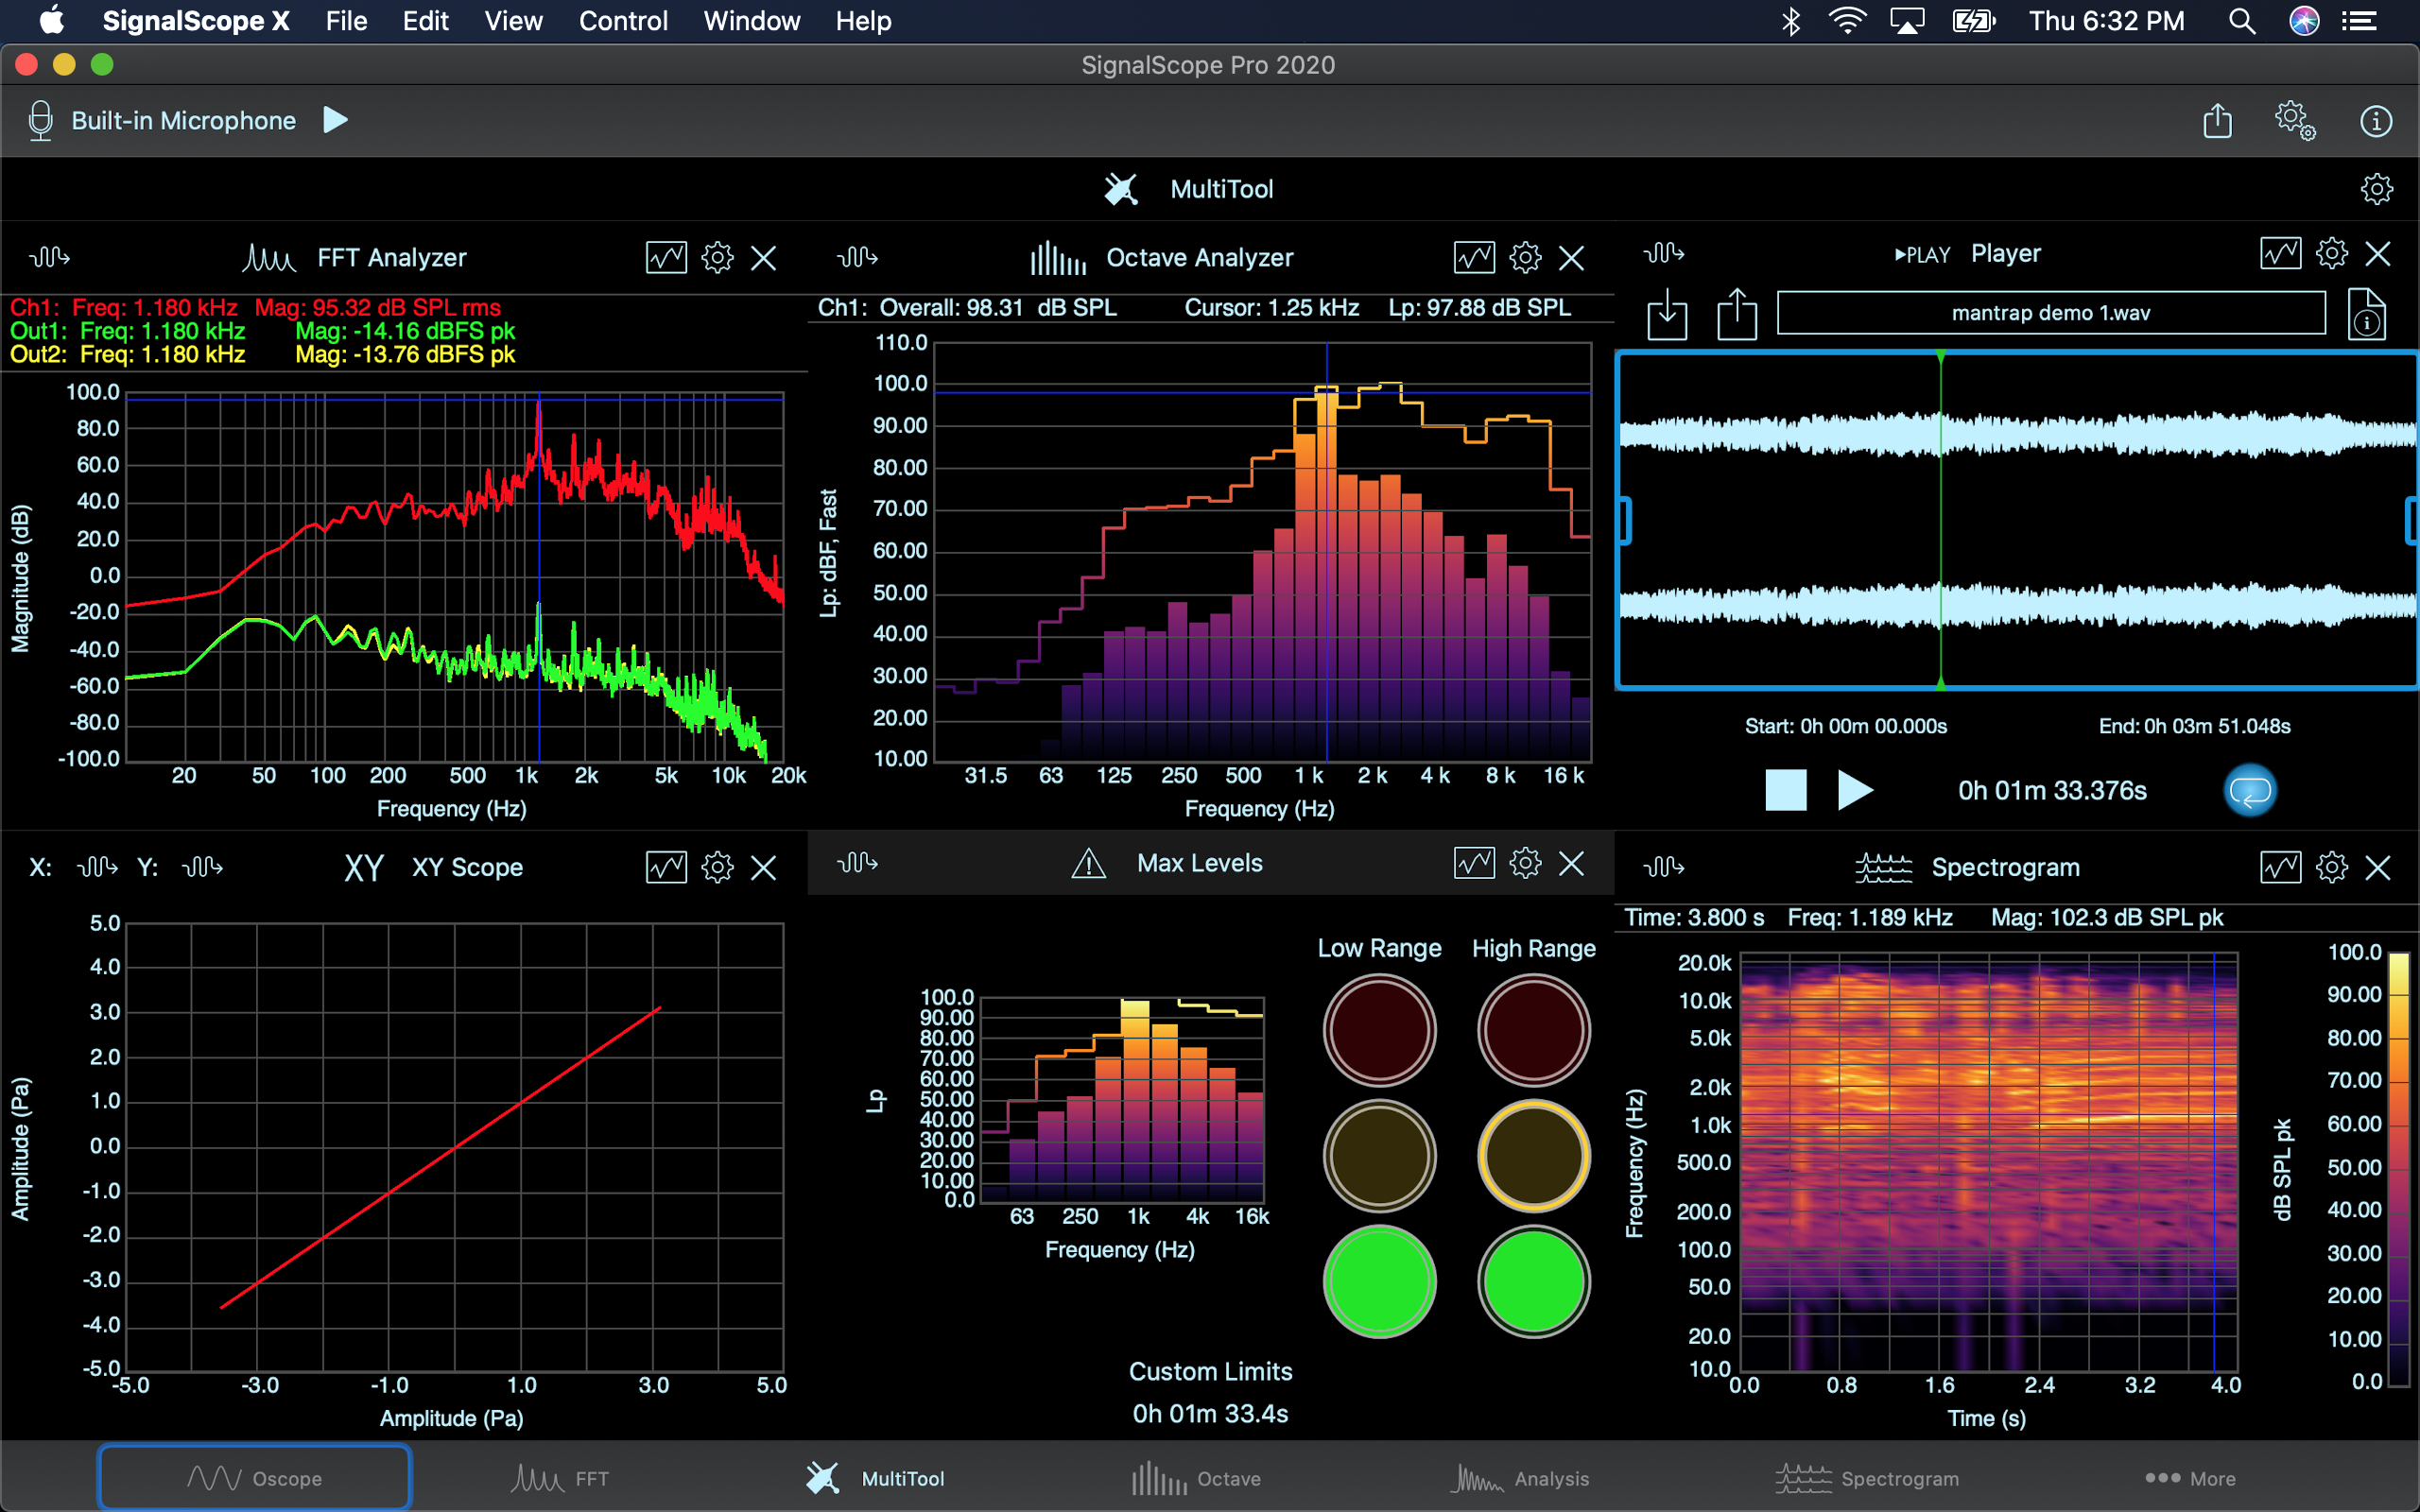Open the Control menu
2420x1512 pixels.
(622, 21)
